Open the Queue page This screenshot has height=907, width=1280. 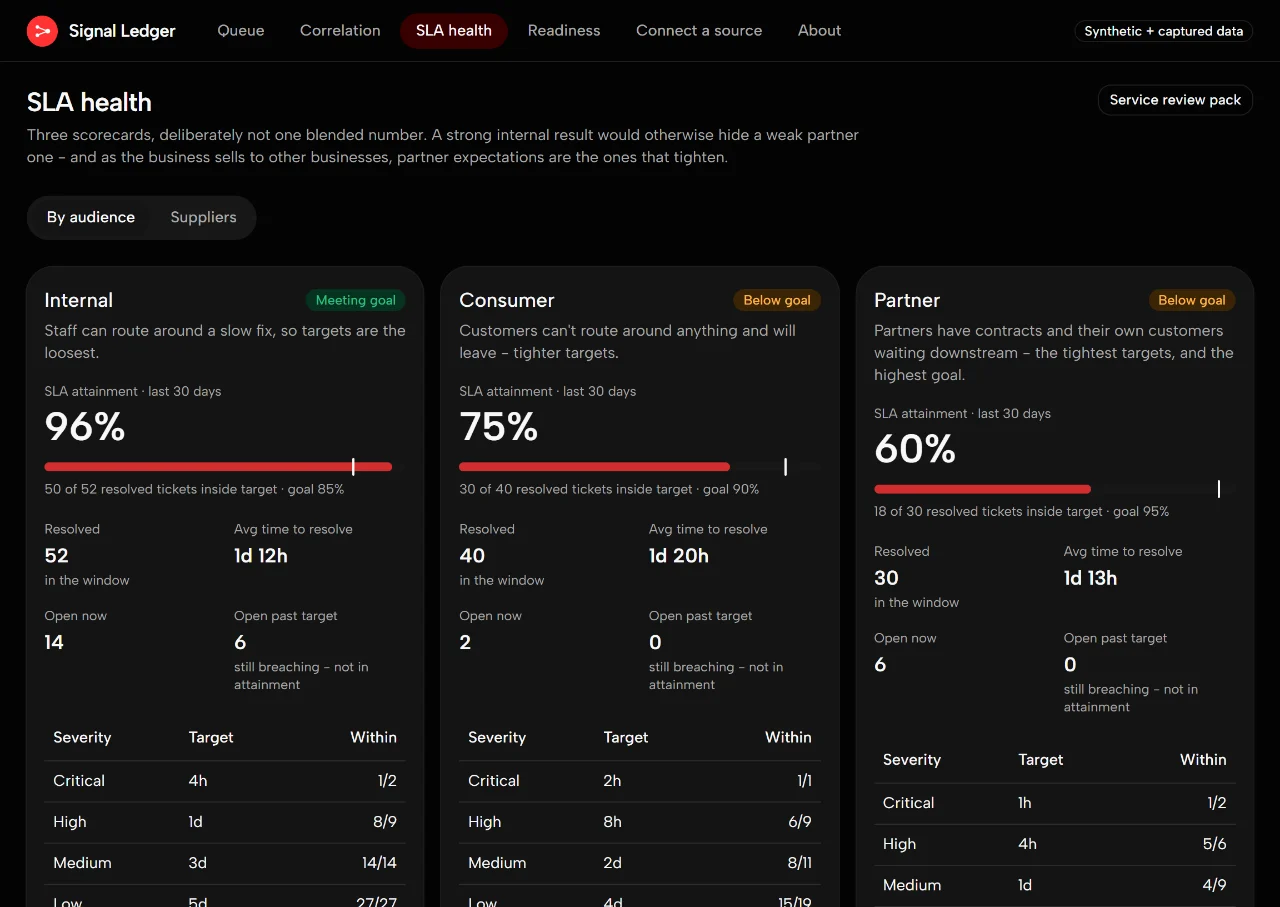point(241,31)
